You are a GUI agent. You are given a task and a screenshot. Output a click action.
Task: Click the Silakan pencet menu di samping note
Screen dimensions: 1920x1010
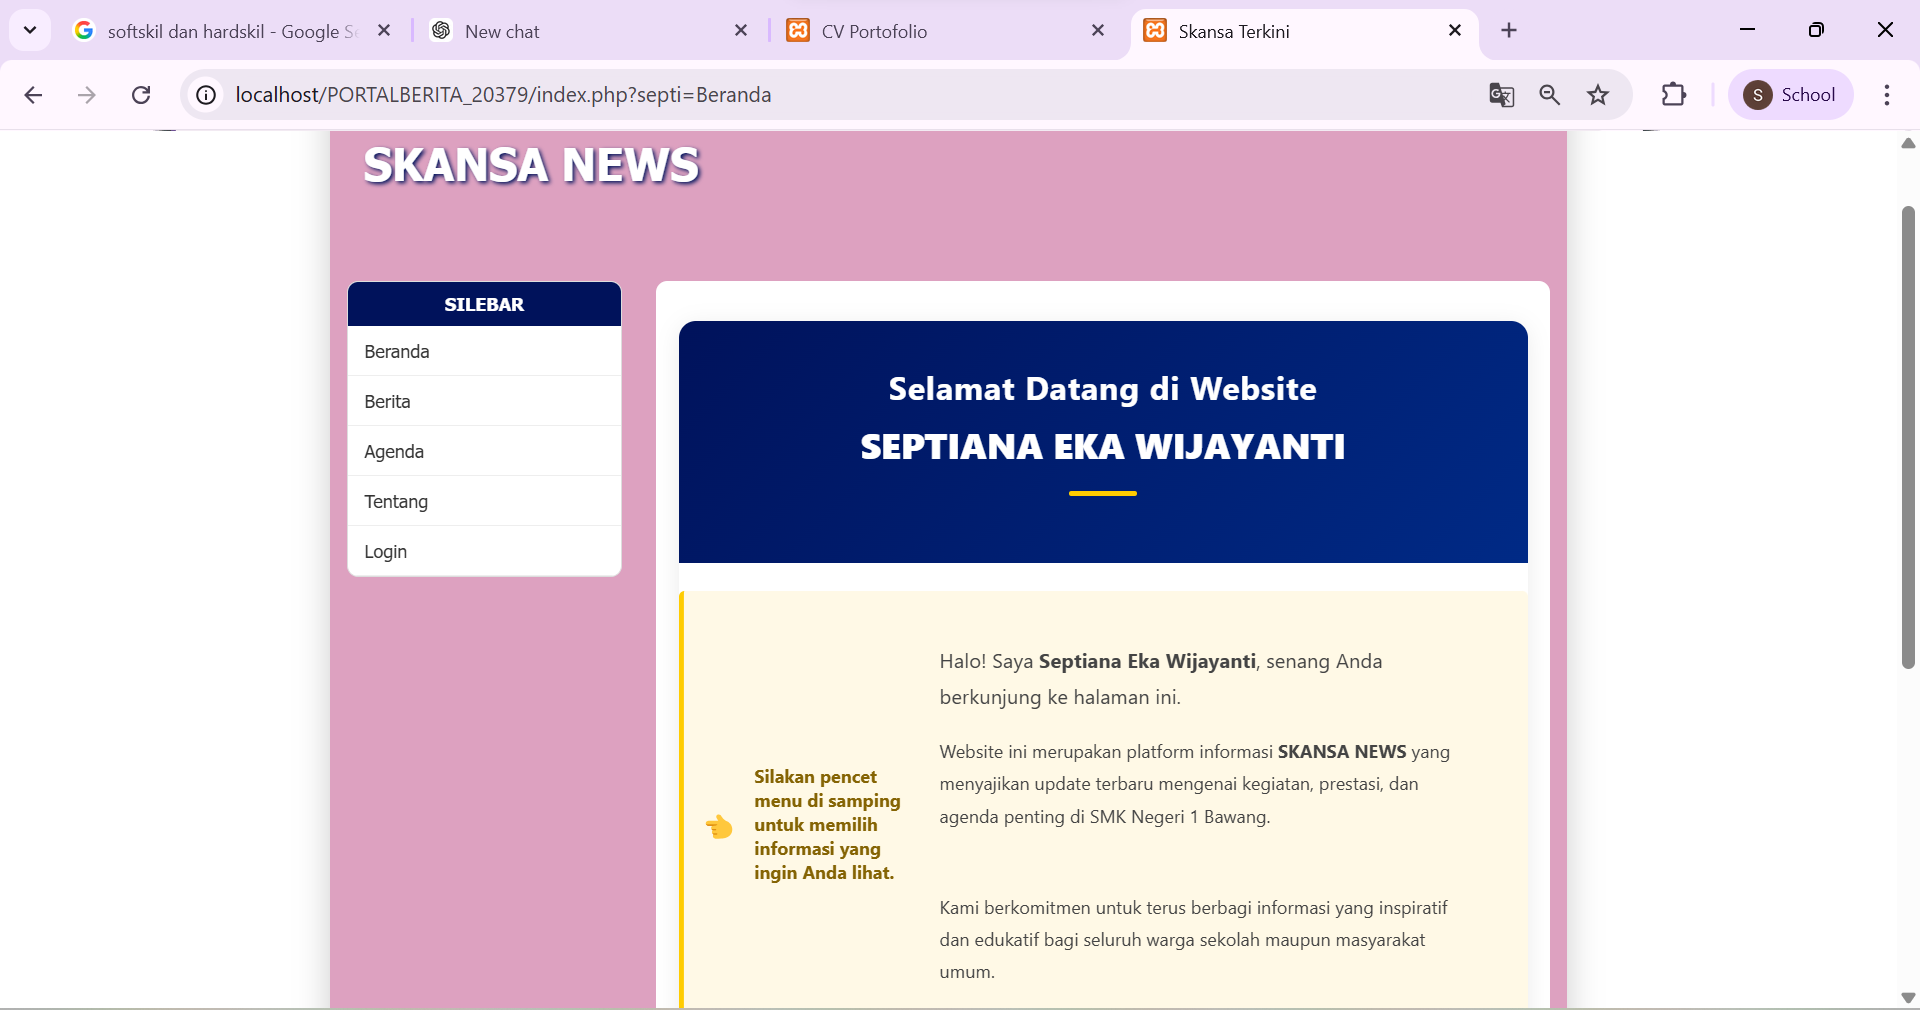[827, 825]
